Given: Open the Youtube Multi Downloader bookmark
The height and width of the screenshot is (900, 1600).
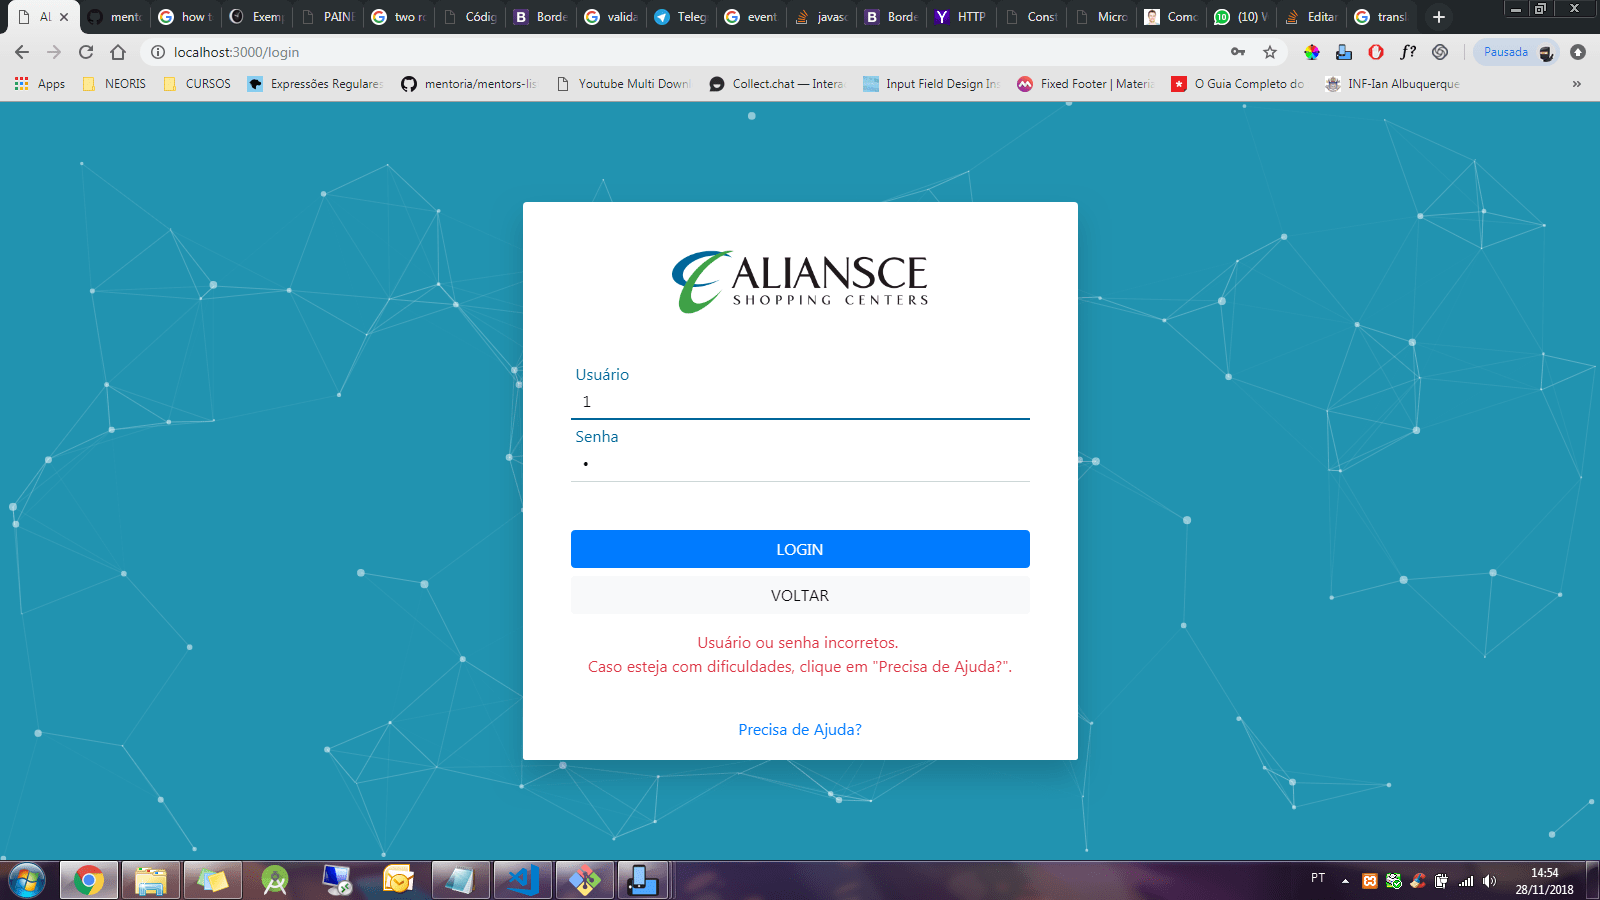Looking at the screenshot, I should (623, 84).
